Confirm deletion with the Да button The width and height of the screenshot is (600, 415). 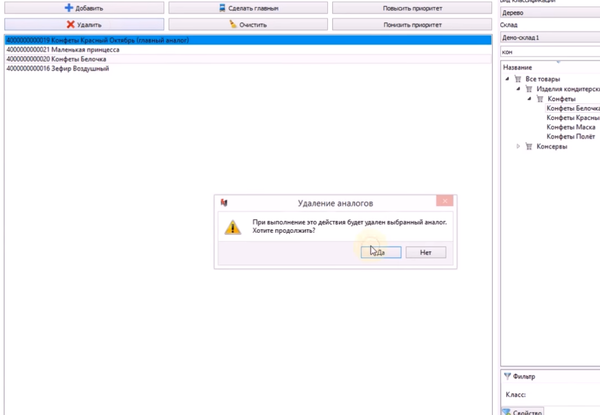pos(381,252)
